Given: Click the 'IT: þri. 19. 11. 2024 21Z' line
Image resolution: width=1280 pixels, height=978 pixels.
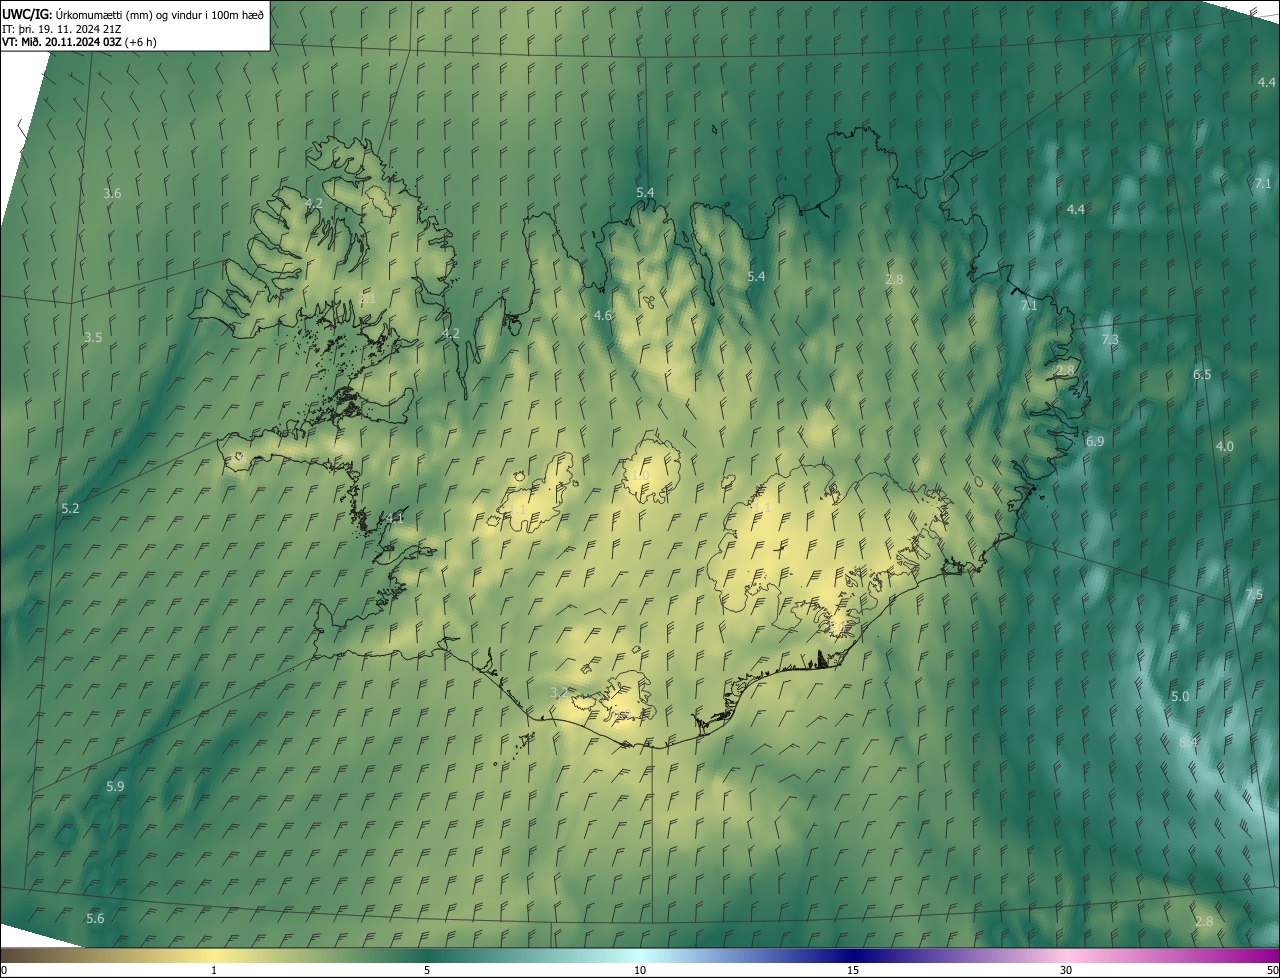Looking at the screenshot, I should tap(62, 28).
